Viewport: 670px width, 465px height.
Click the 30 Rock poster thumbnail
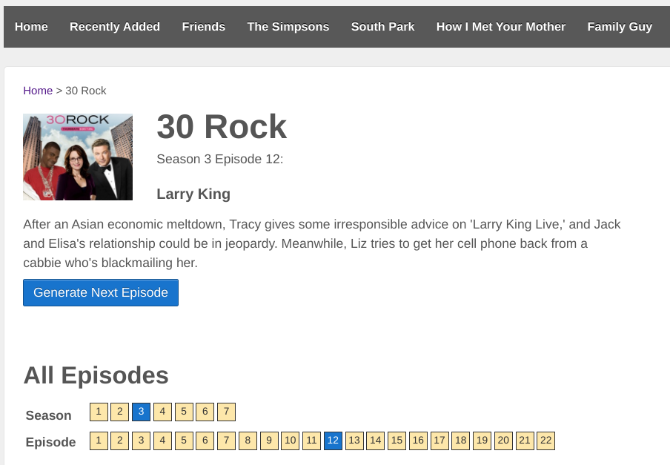click(78, 157)
